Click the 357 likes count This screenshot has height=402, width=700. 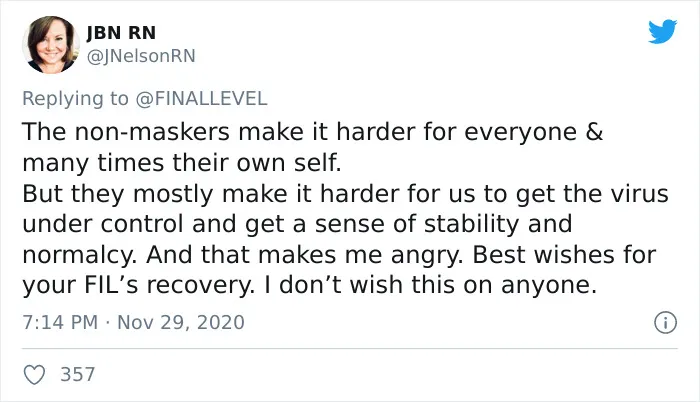tap(78, 374)
